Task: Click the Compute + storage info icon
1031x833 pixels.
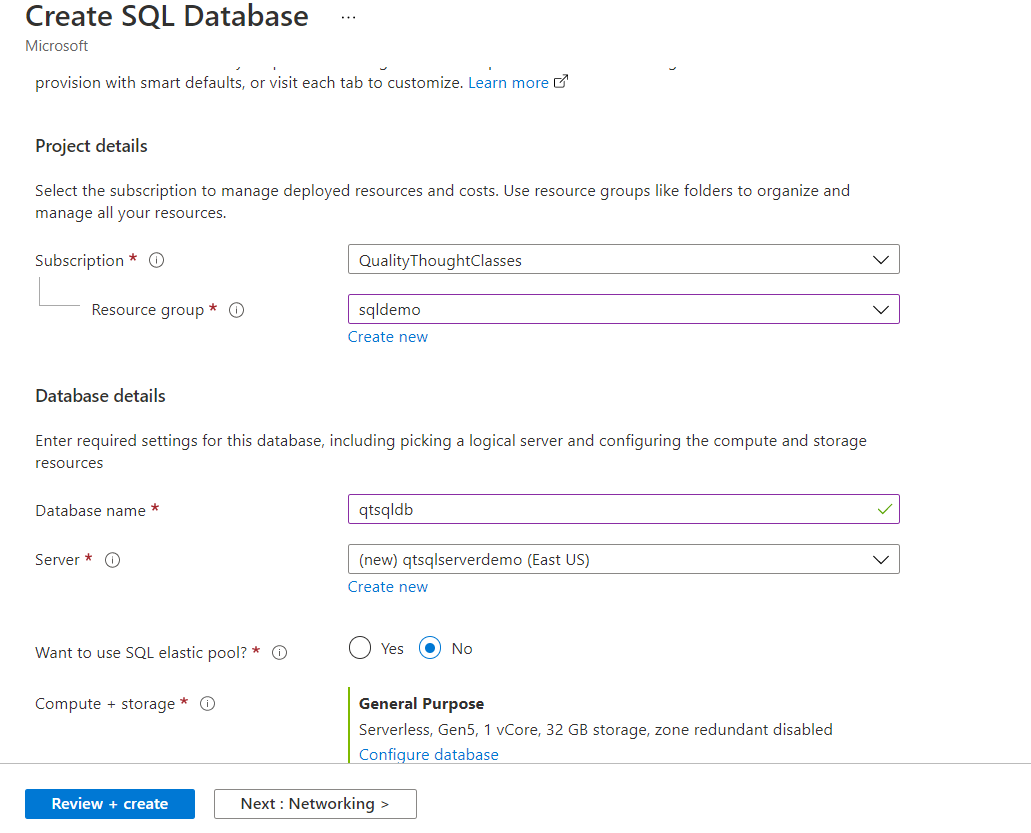Action: tap(207, 704)
